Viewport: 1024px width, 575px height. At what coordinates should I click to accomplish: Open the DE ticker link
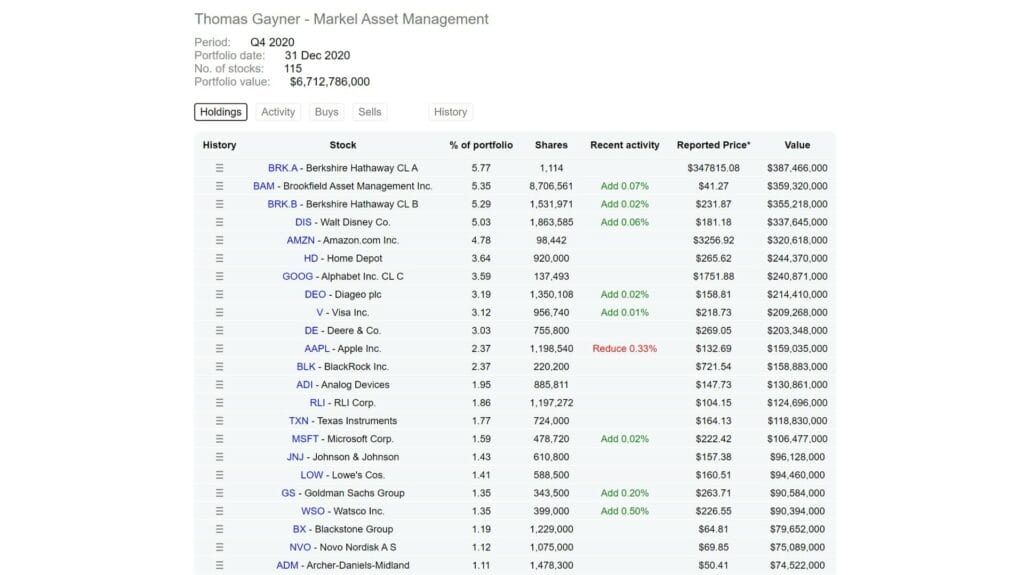pos(311,331)
